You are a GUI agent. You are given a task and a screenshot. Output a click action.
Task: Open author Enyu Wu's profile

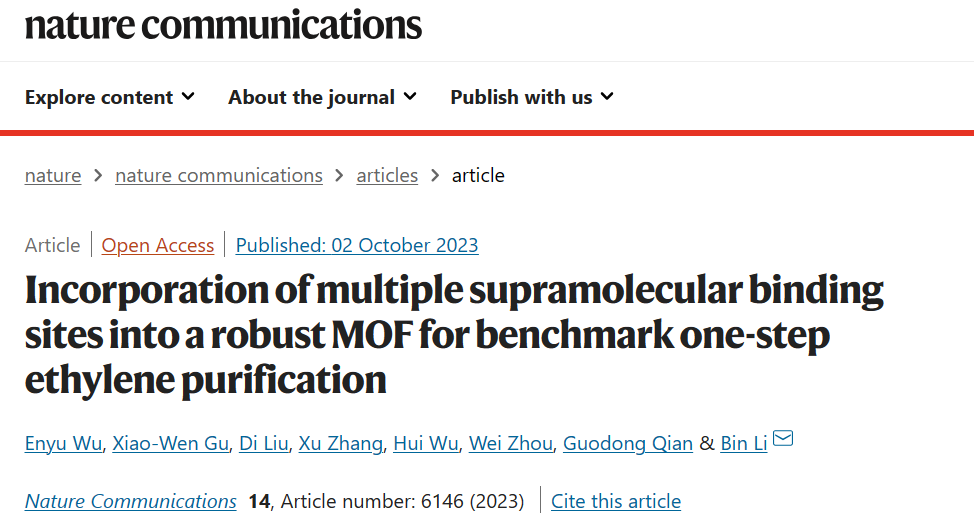point(63,444)
